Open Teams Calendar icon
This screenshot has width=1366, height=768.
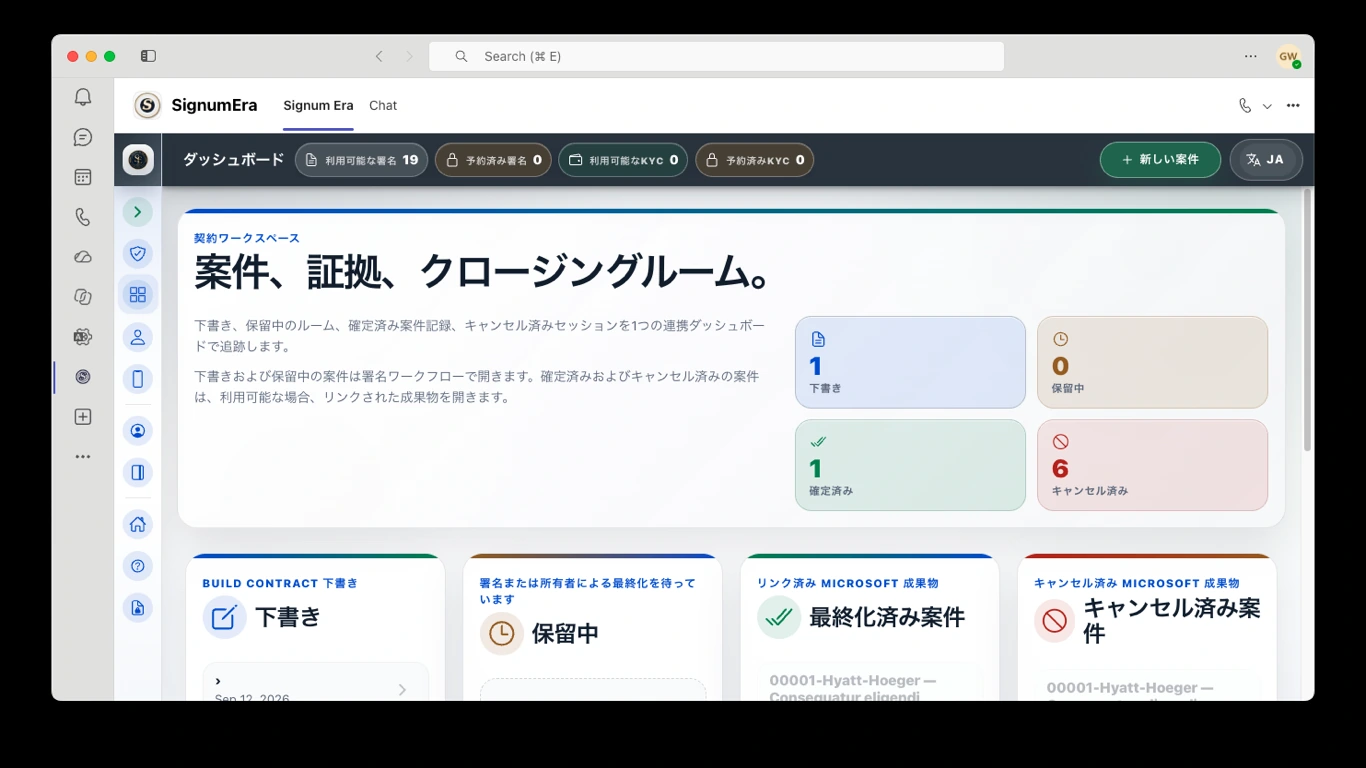point(83,177)
